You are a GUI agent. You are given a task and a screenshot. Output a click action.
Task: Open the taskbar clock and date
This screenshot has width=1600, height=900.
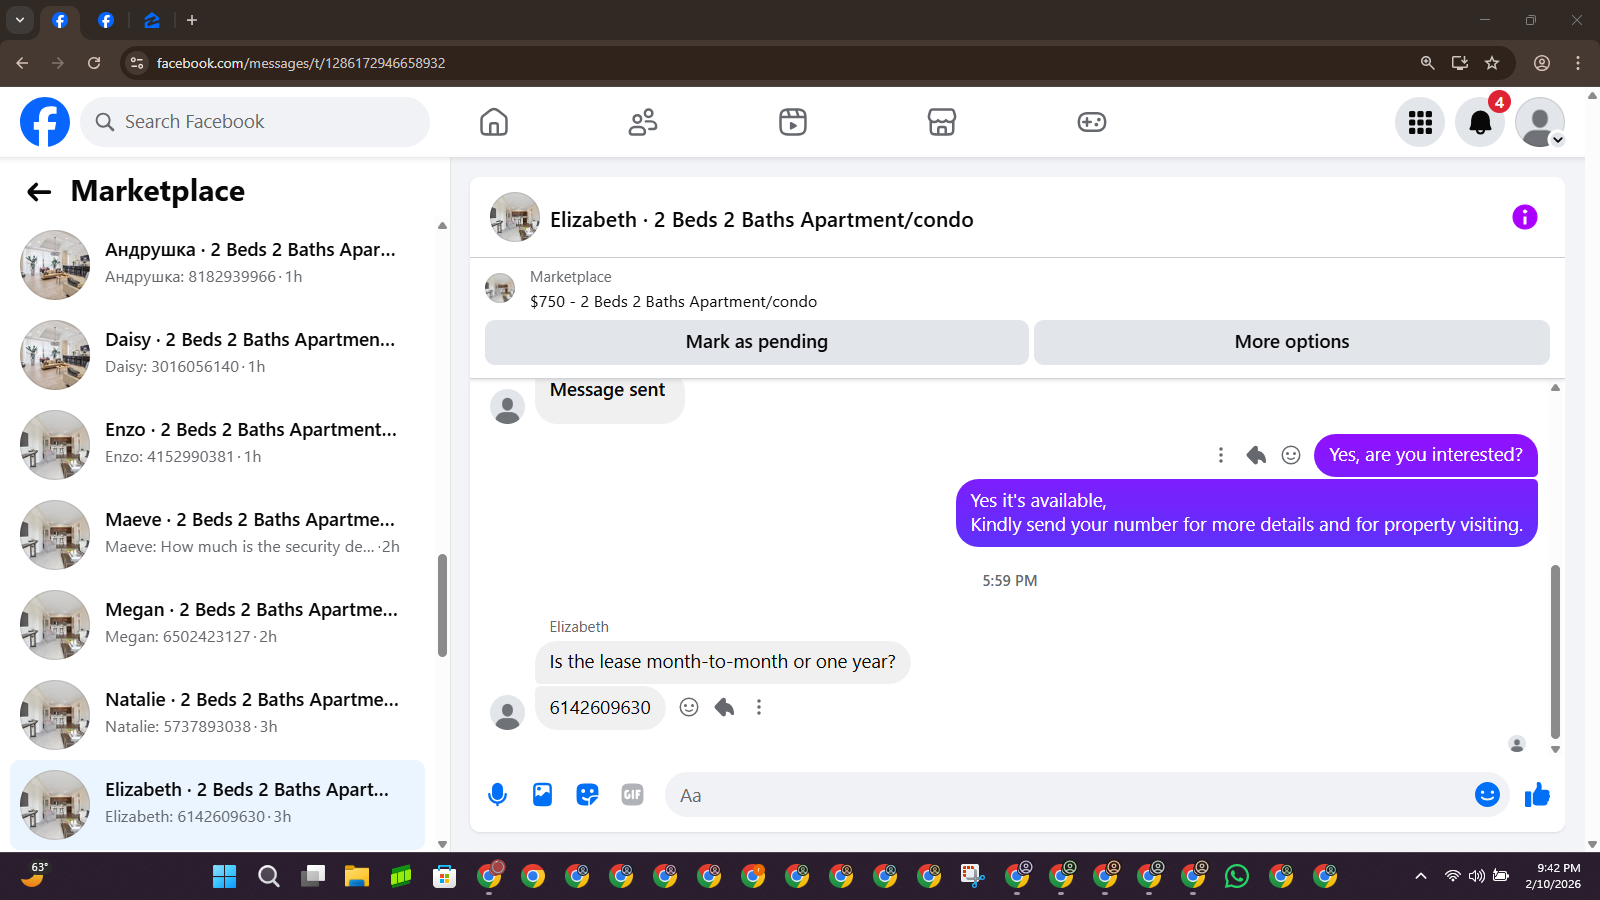(x=1553, y=876)
